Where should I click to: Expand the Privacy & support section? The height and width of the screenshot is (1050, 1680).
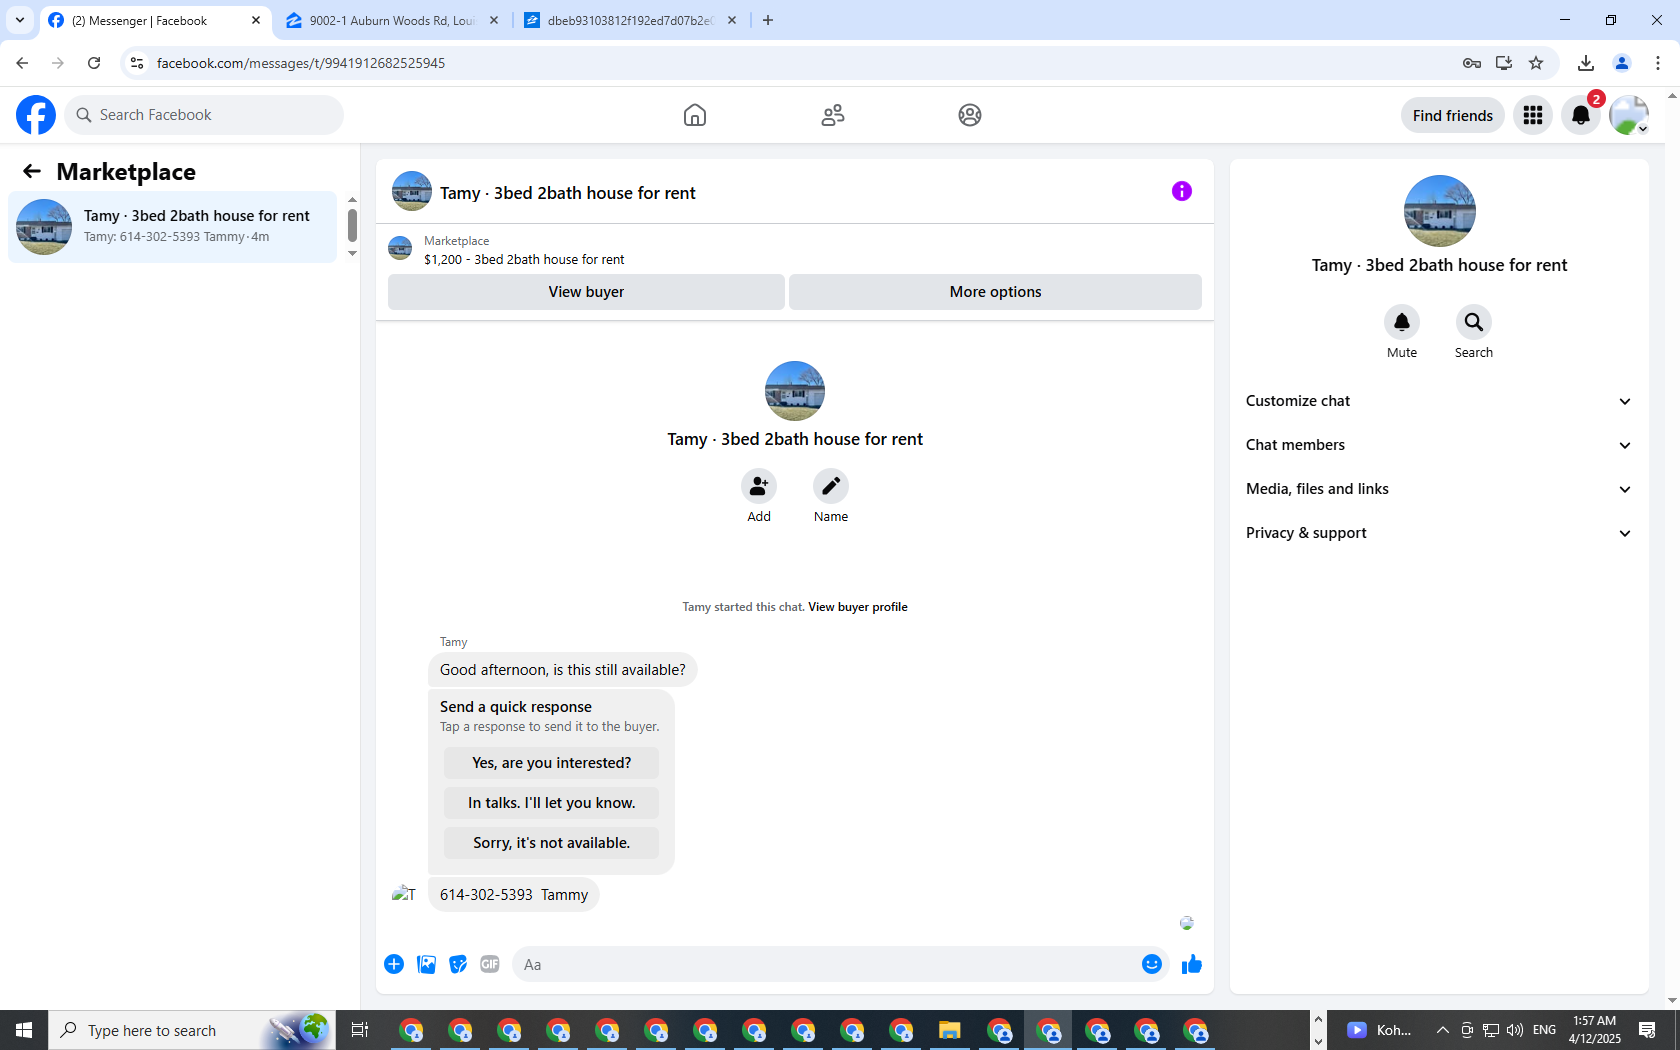tap(1439, 533)
